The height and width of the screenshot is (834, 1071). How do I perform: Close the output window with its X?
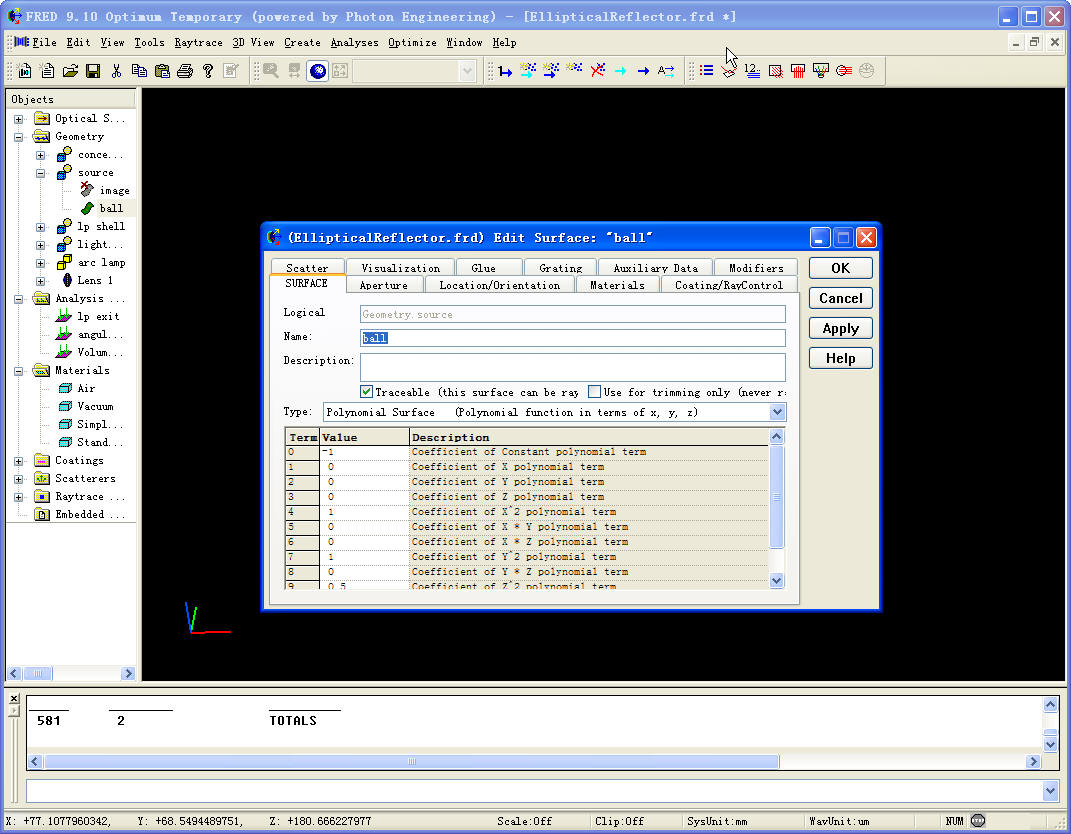tap(14, 698)
